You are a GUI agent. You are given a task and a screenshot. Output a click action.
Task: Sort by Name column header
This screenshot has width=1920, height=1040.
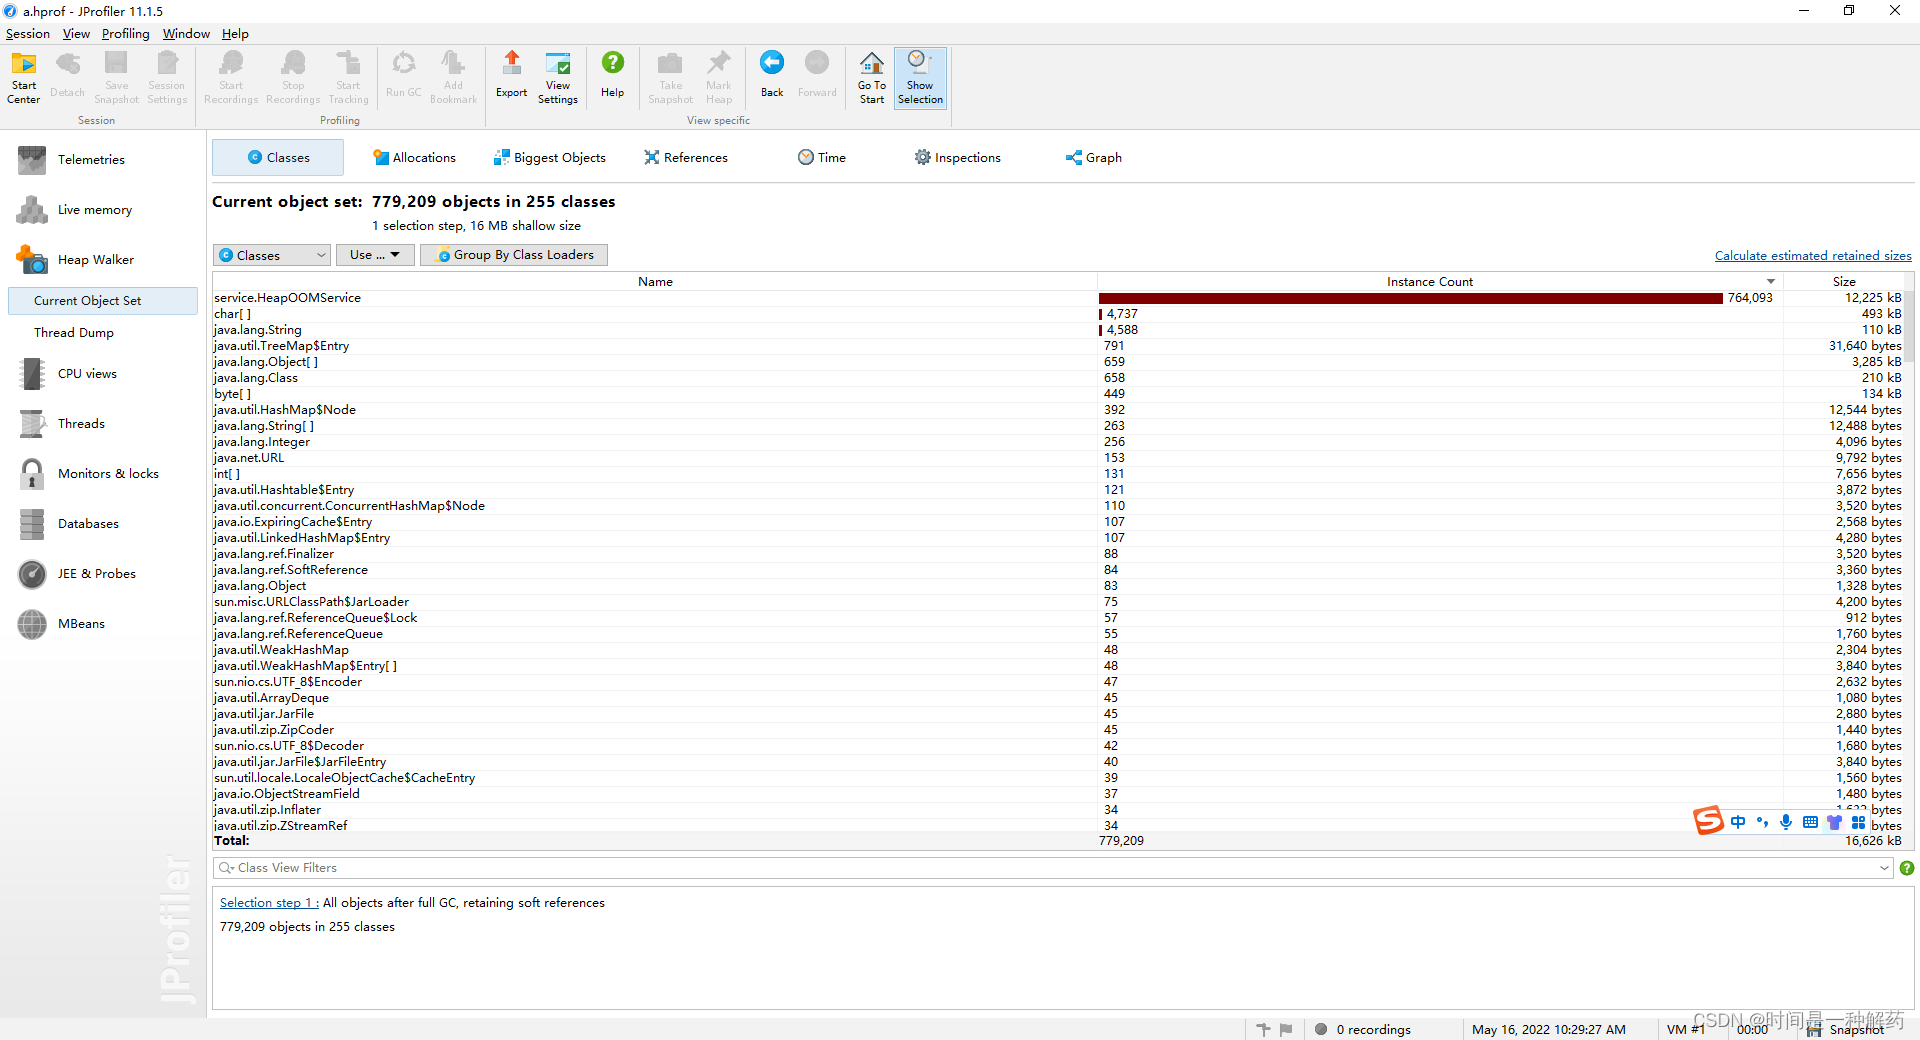pos(655,281)
